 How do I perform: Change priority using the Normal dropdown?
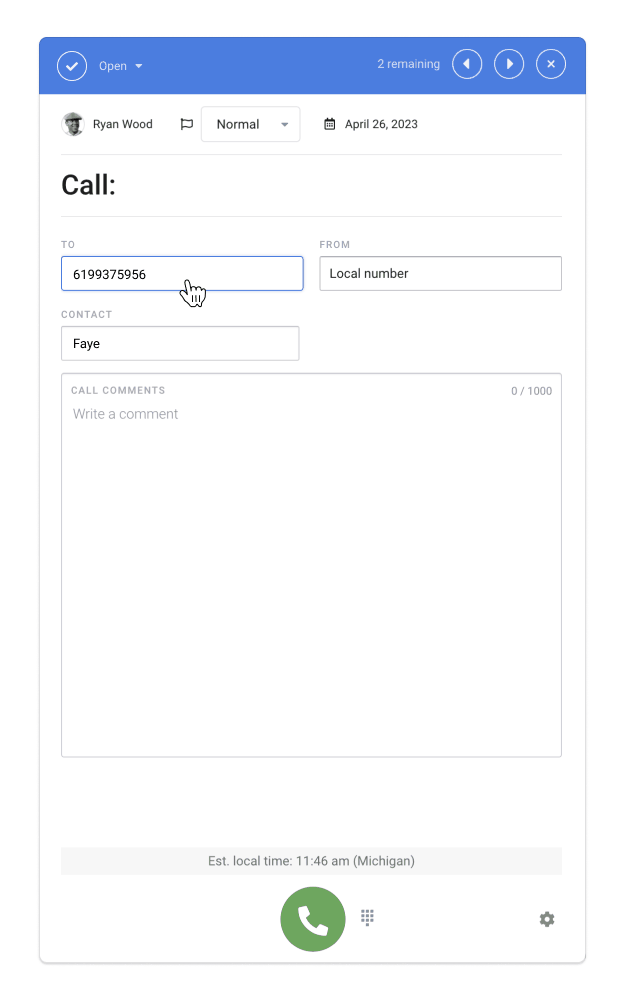[x=250, y=123]
